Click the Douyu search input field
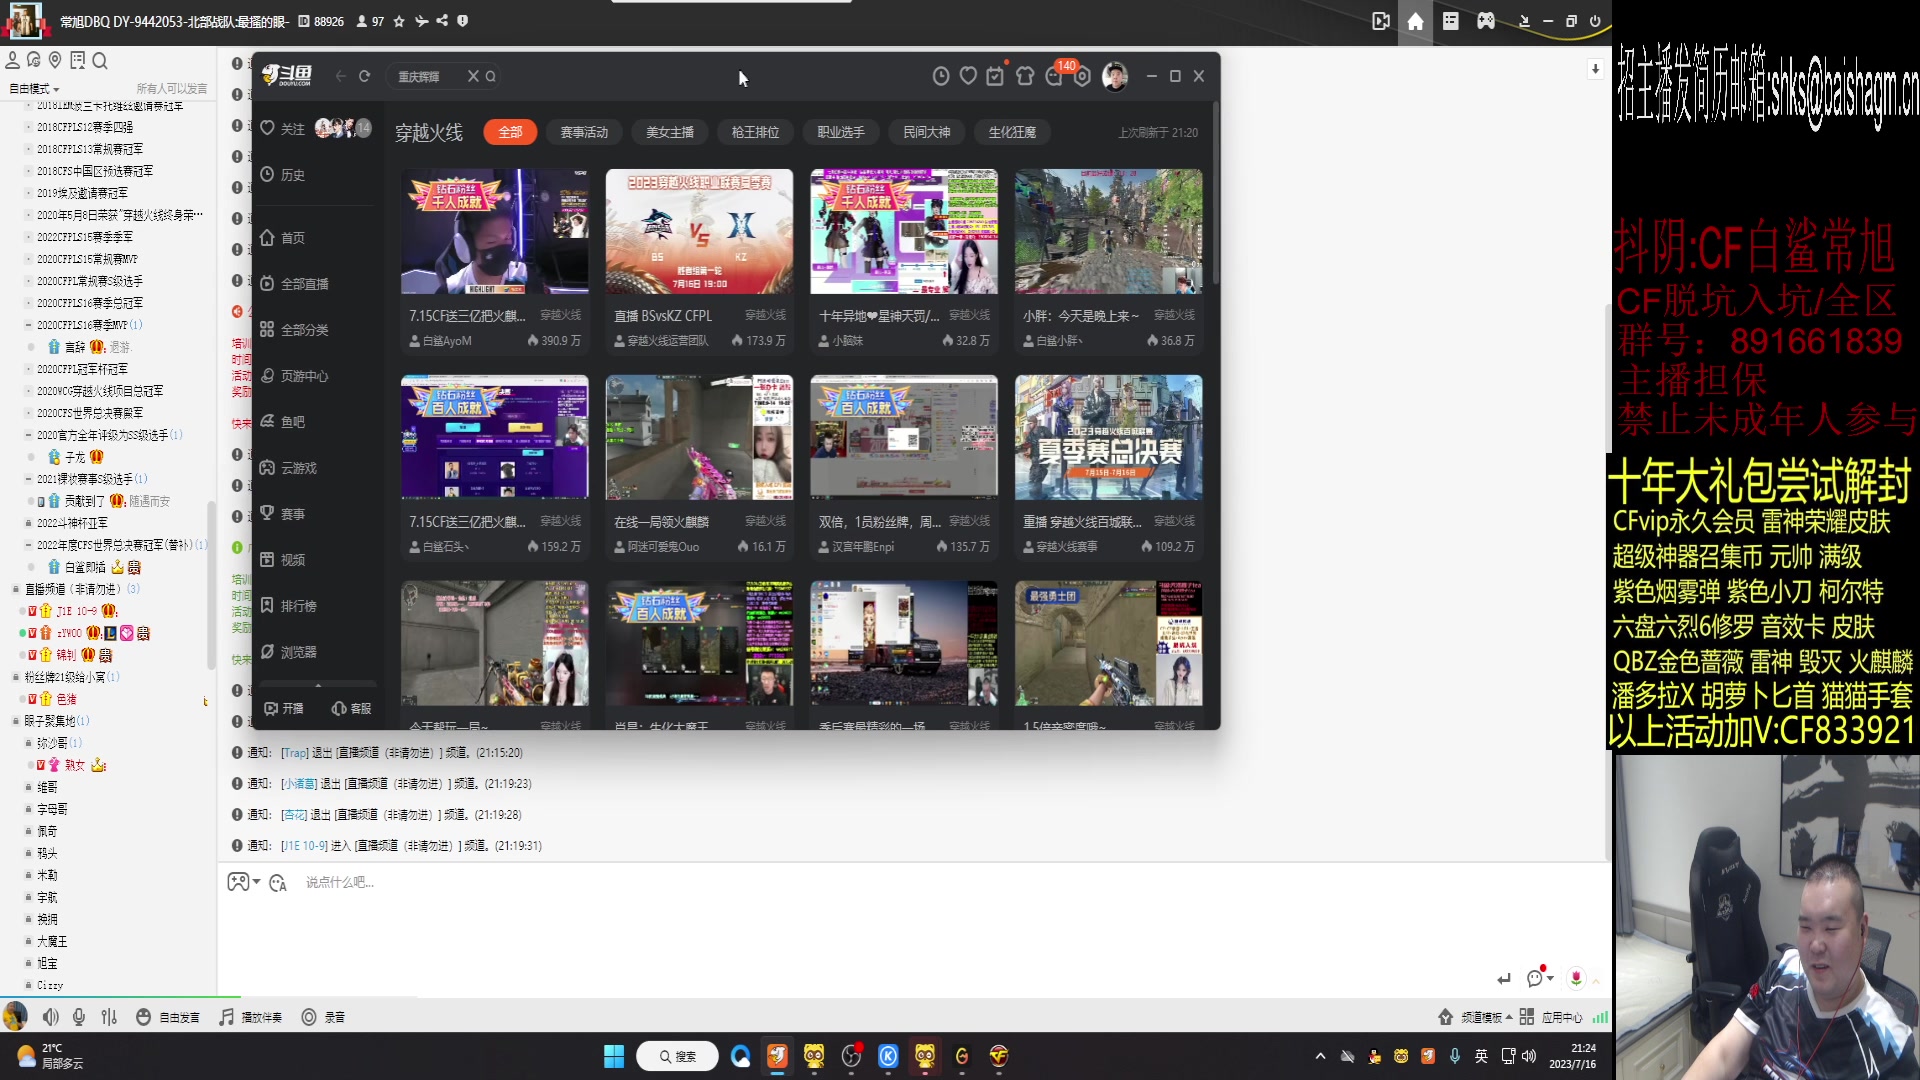Viewport: 1920px width, 1080px height. coord(428,76)
